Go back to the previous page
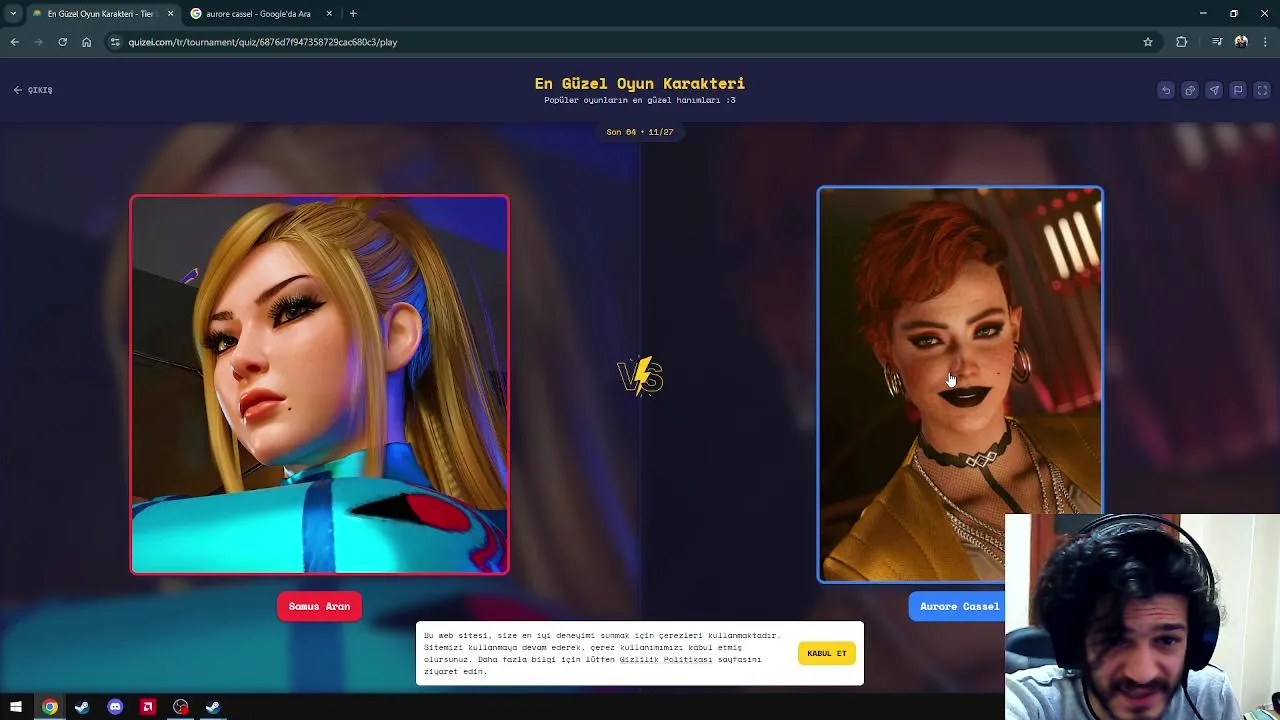The image size is (1280, 720). 14,42
